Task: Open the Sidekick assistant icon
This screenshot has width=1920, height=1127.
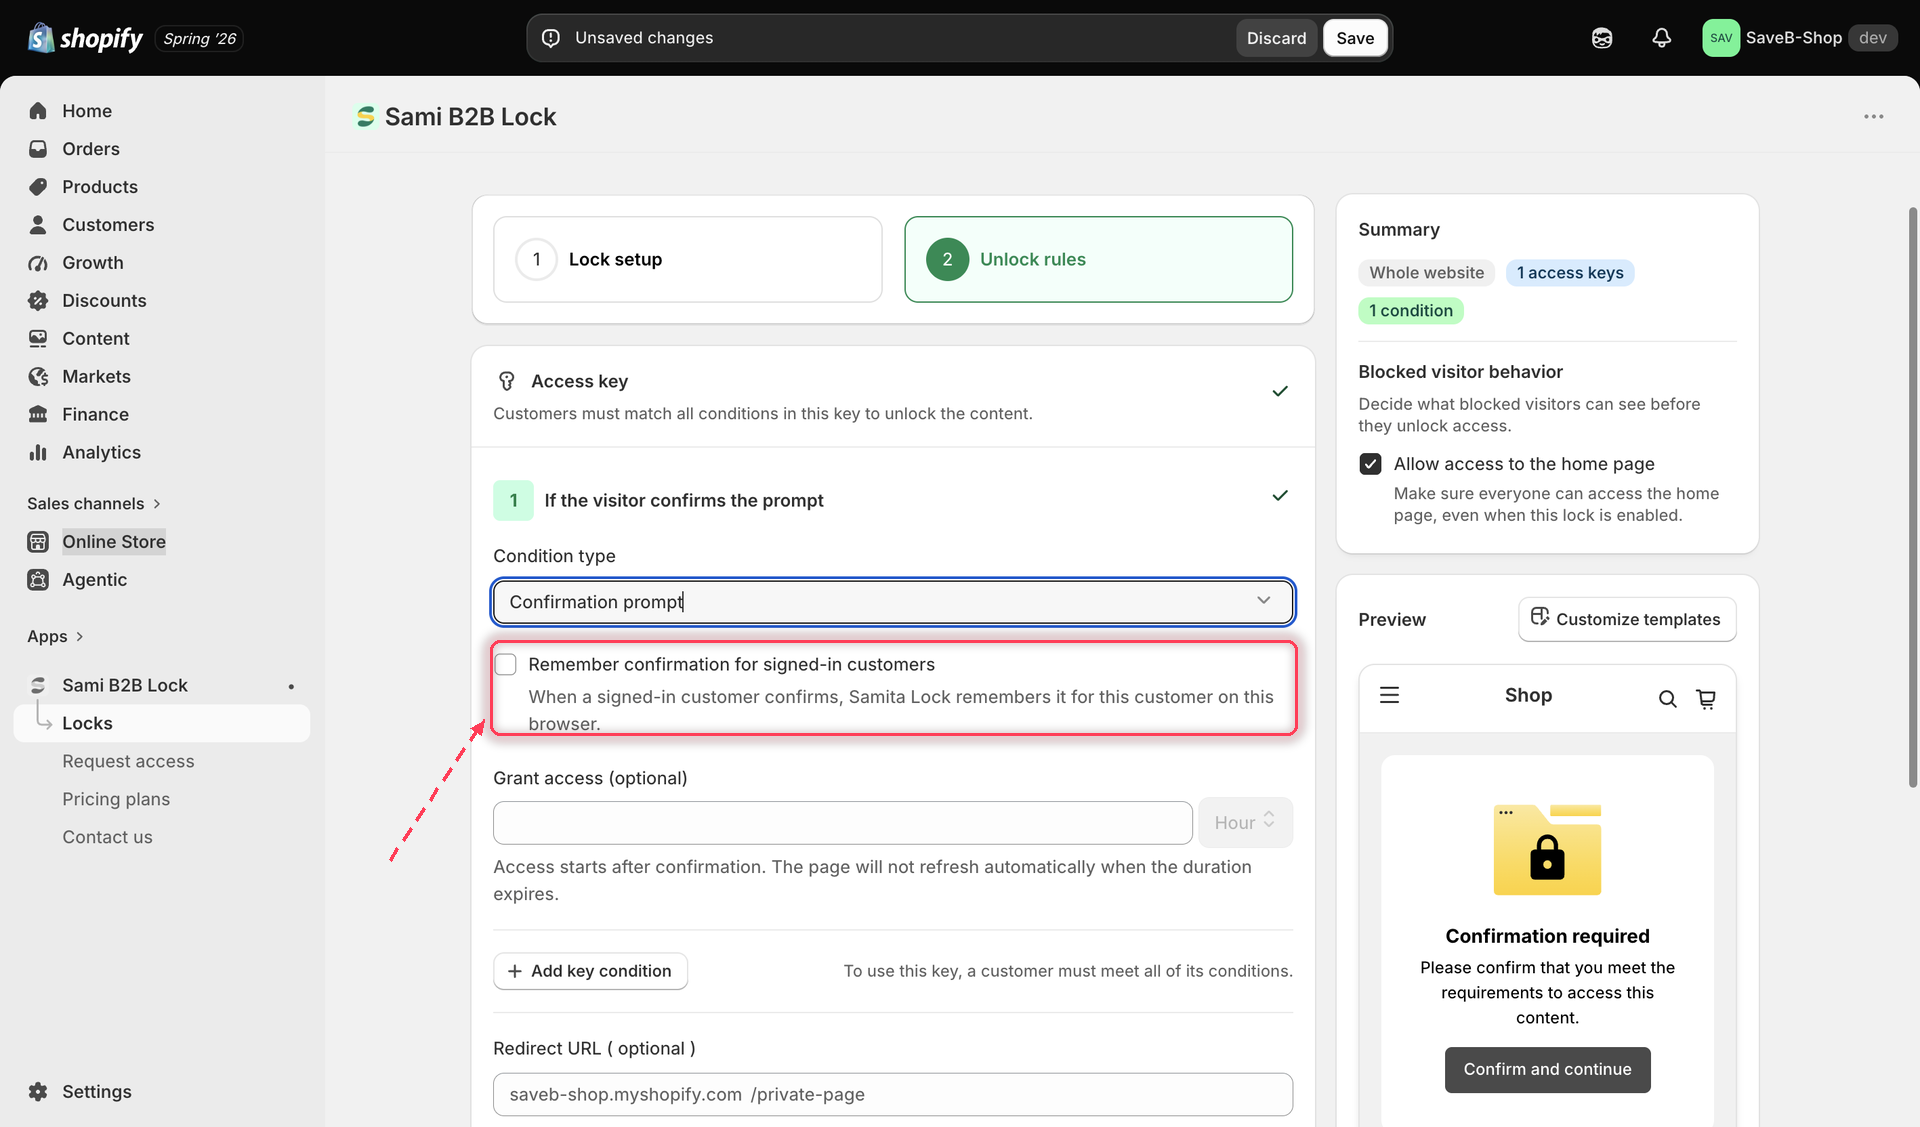Action: tap(1602, 38)
